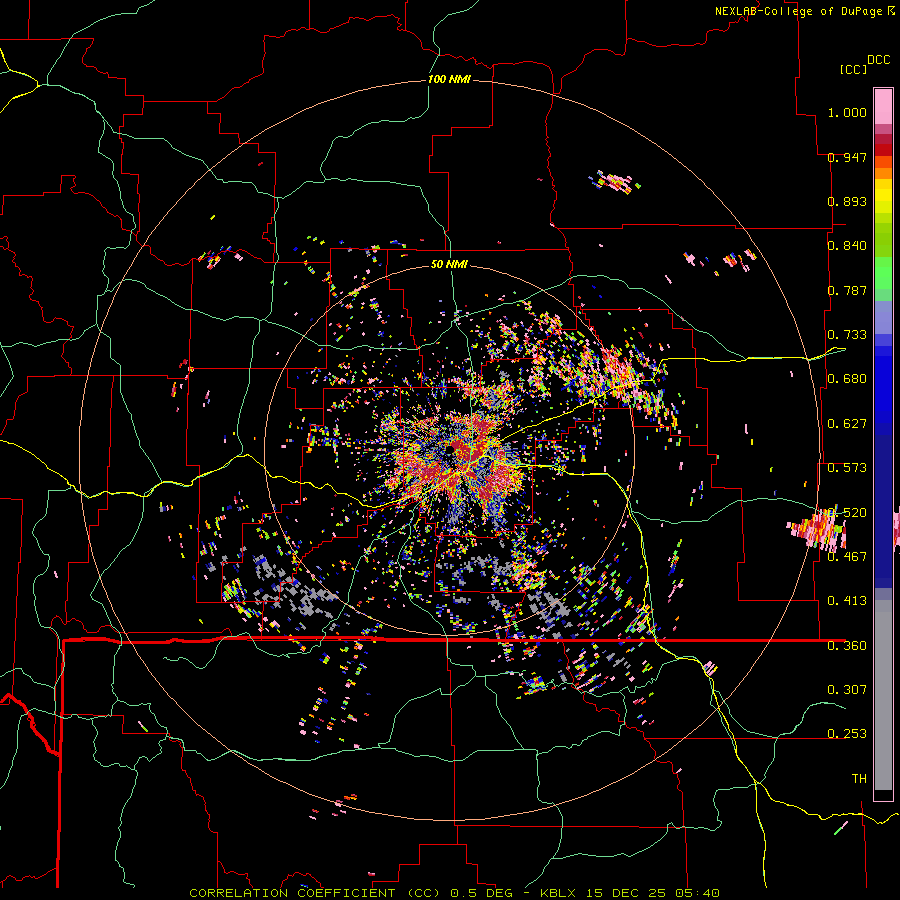This screenshot has width=900, height=900.
Task: Select the 0.627 scale value
Action: (x=847, y=424)
